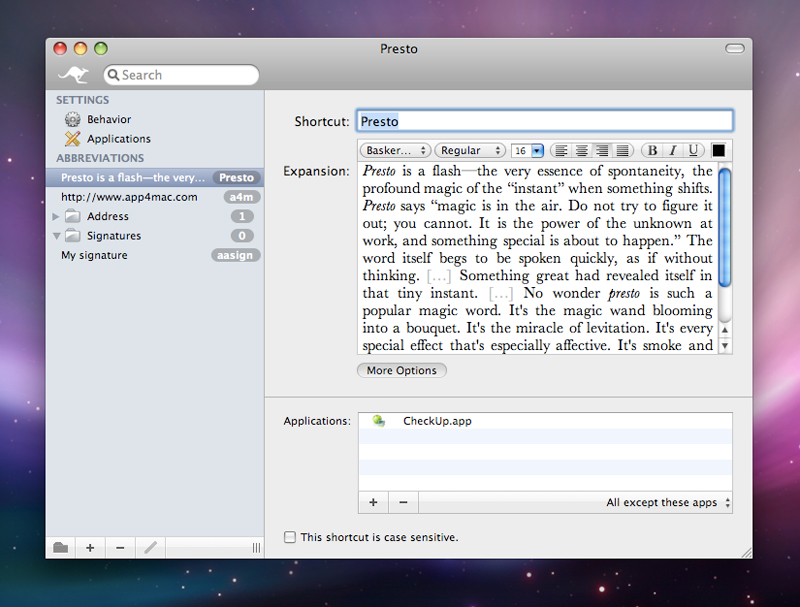Open the Regular font style dropdown
The height and width of the screenshot is (607, 800).
tap(470, 150)
